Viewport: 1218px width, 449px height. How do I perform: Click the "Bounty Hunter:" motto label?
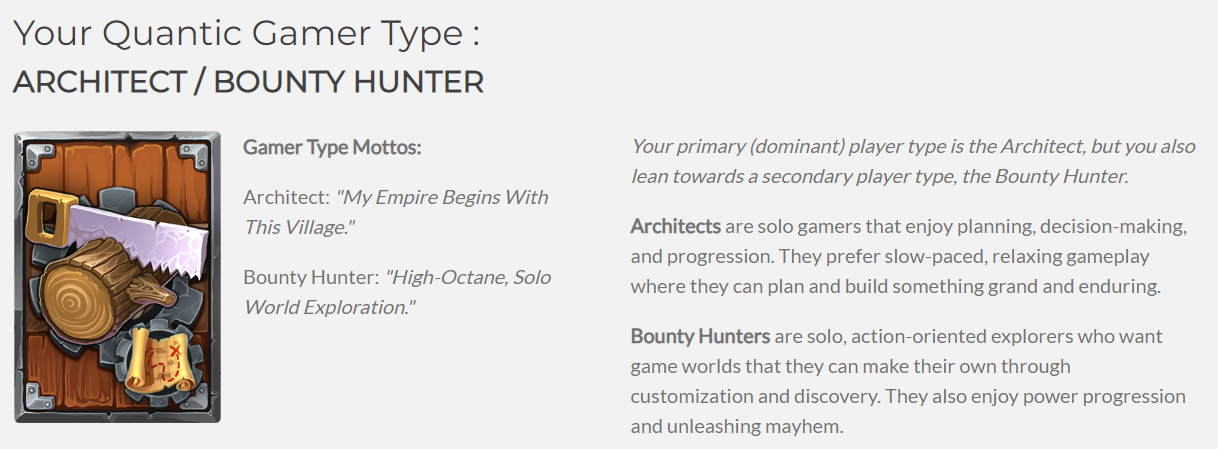pyautogui.click(x=312, y=277)
